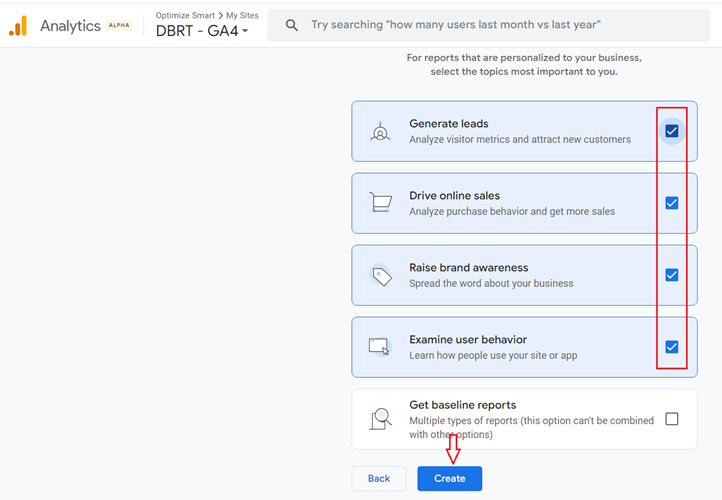The height and width of the screenshot is (500, 722).
Task: Click the Generate leads target icon
Action: coord(380,132)
